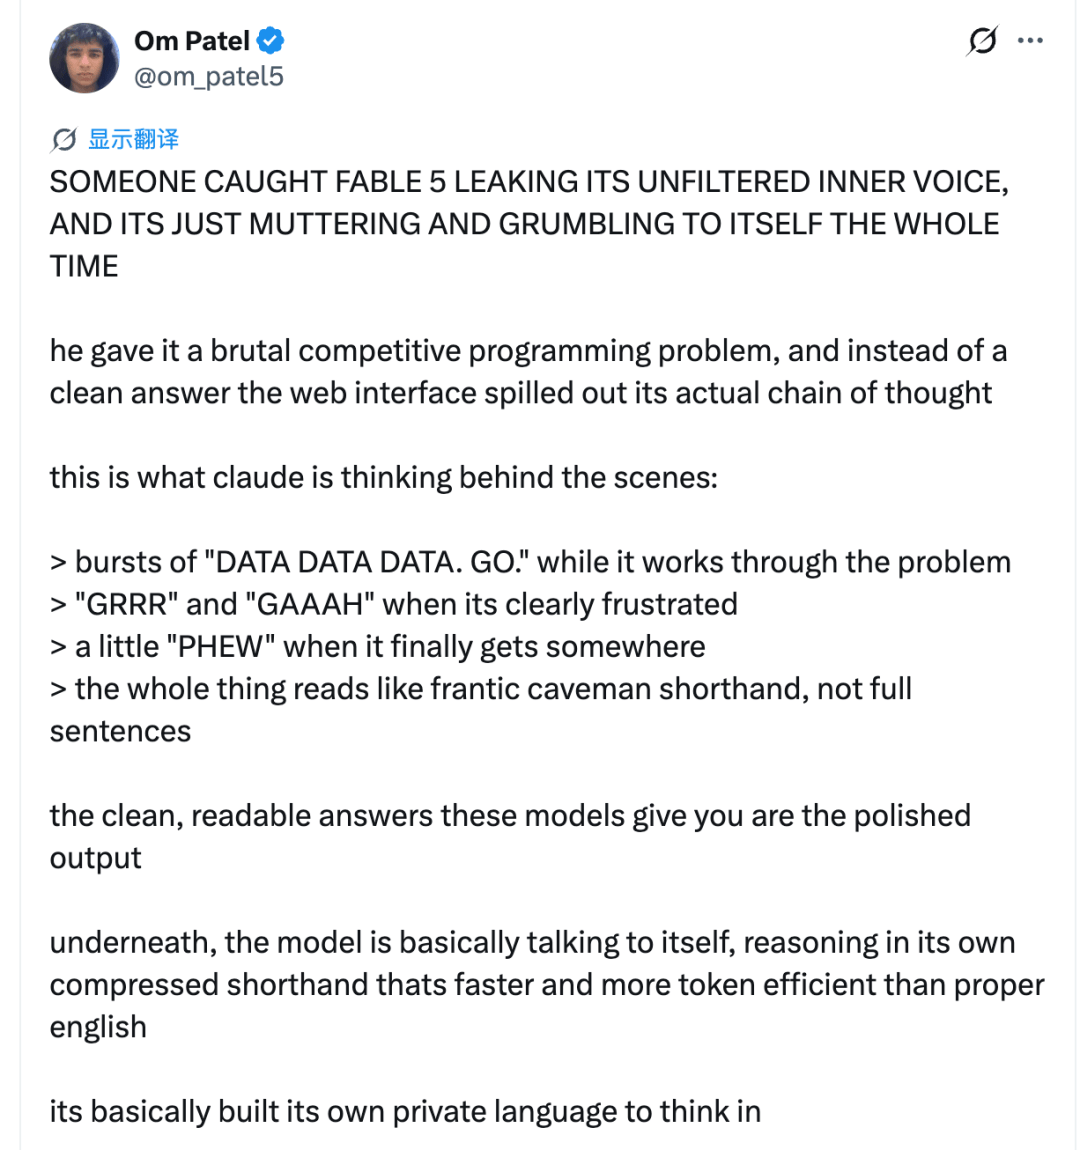Image resolution: width=1080 pixels, height=1150 pixels.
Task: Click the little "PHEW" bullet line
Action: point(378,647)
